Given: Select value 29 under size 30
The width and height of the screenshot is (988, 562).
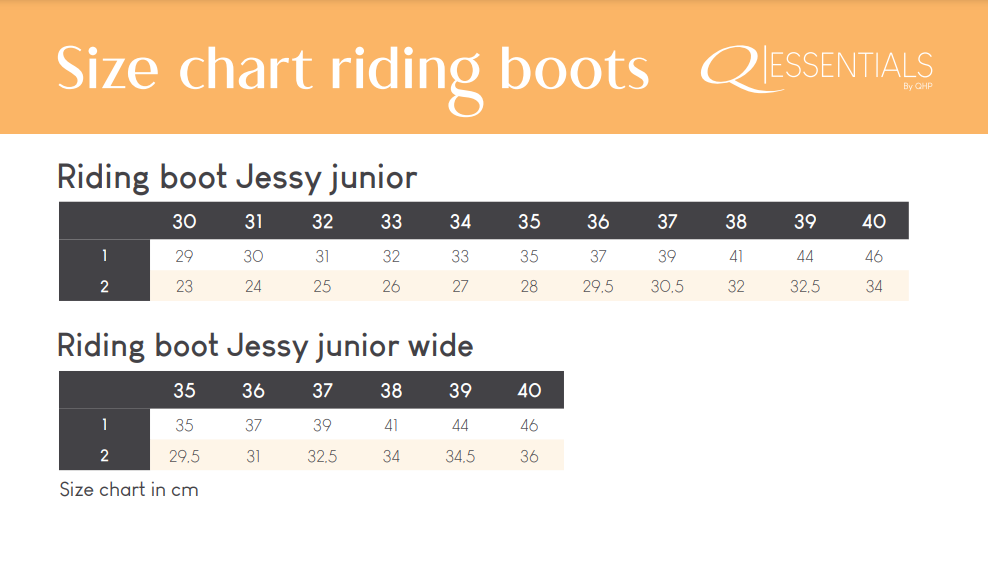Looking at the screenshot, I should [184, 256].
